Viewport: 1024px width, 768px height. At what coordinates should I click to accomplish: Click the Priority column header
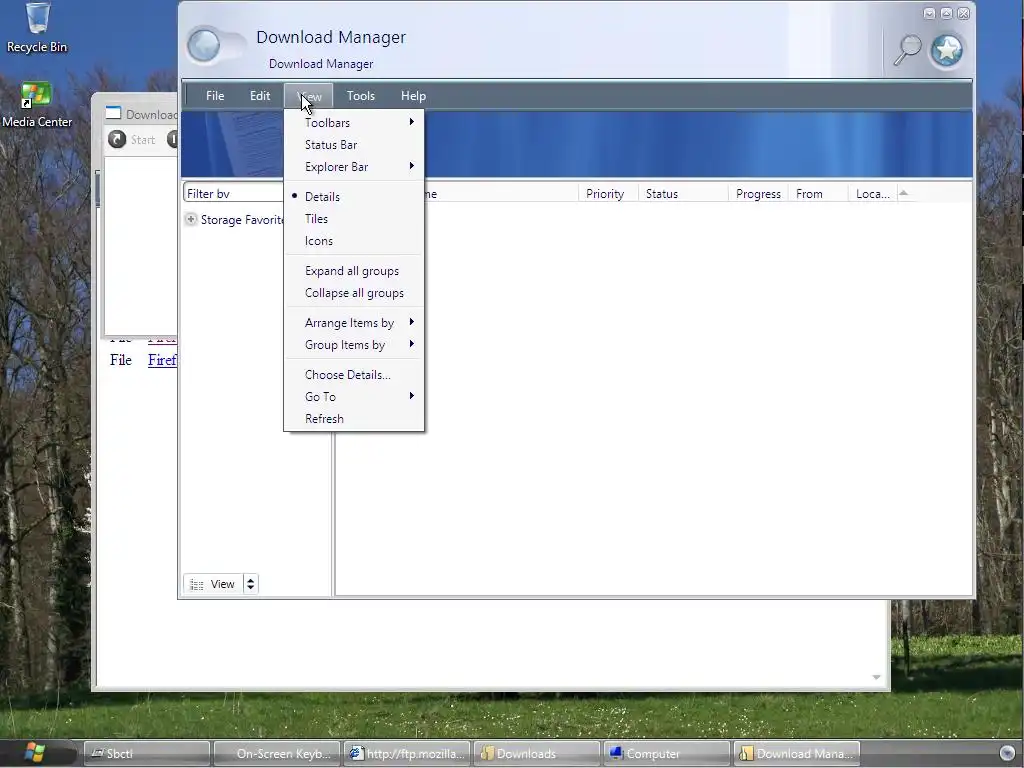point(608,194)
